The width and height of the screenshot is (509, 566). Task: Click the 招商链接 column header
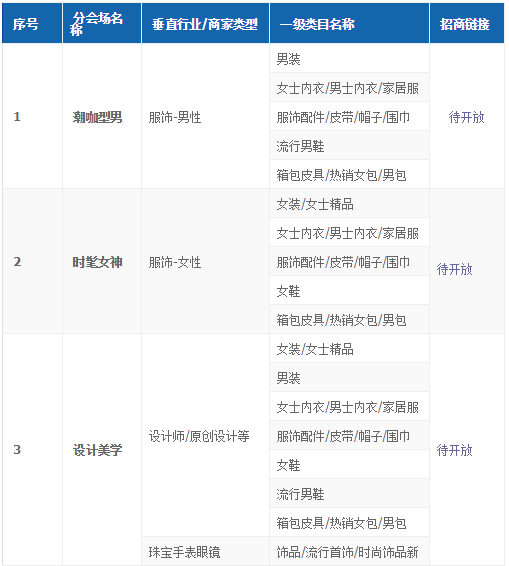click(x=467, y=23)
